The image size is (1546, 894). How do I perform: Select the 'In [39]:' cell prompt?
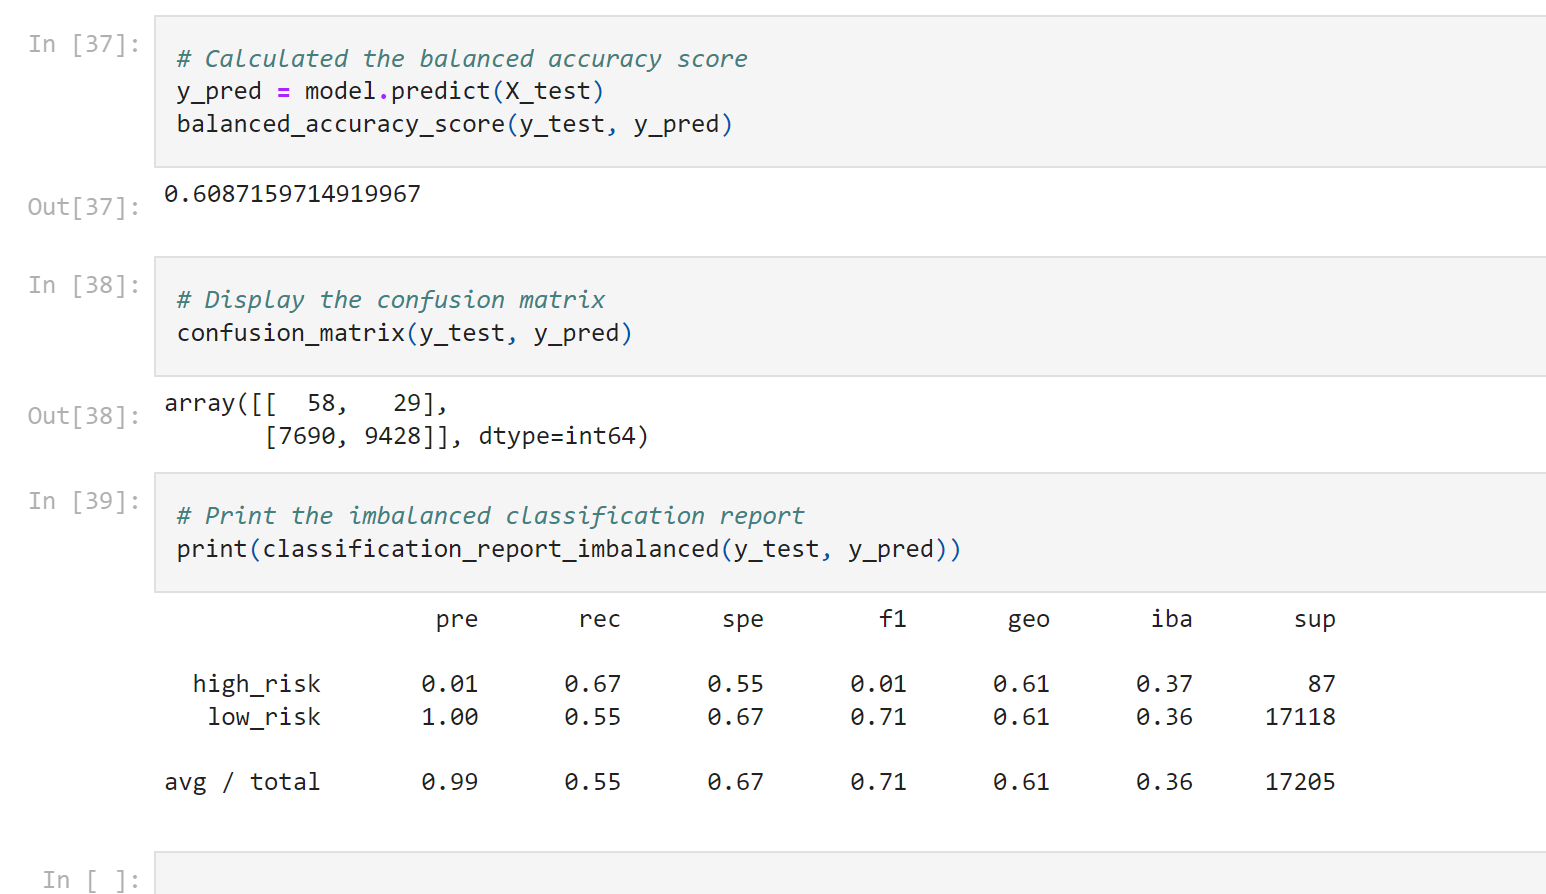tap(84, 501)
